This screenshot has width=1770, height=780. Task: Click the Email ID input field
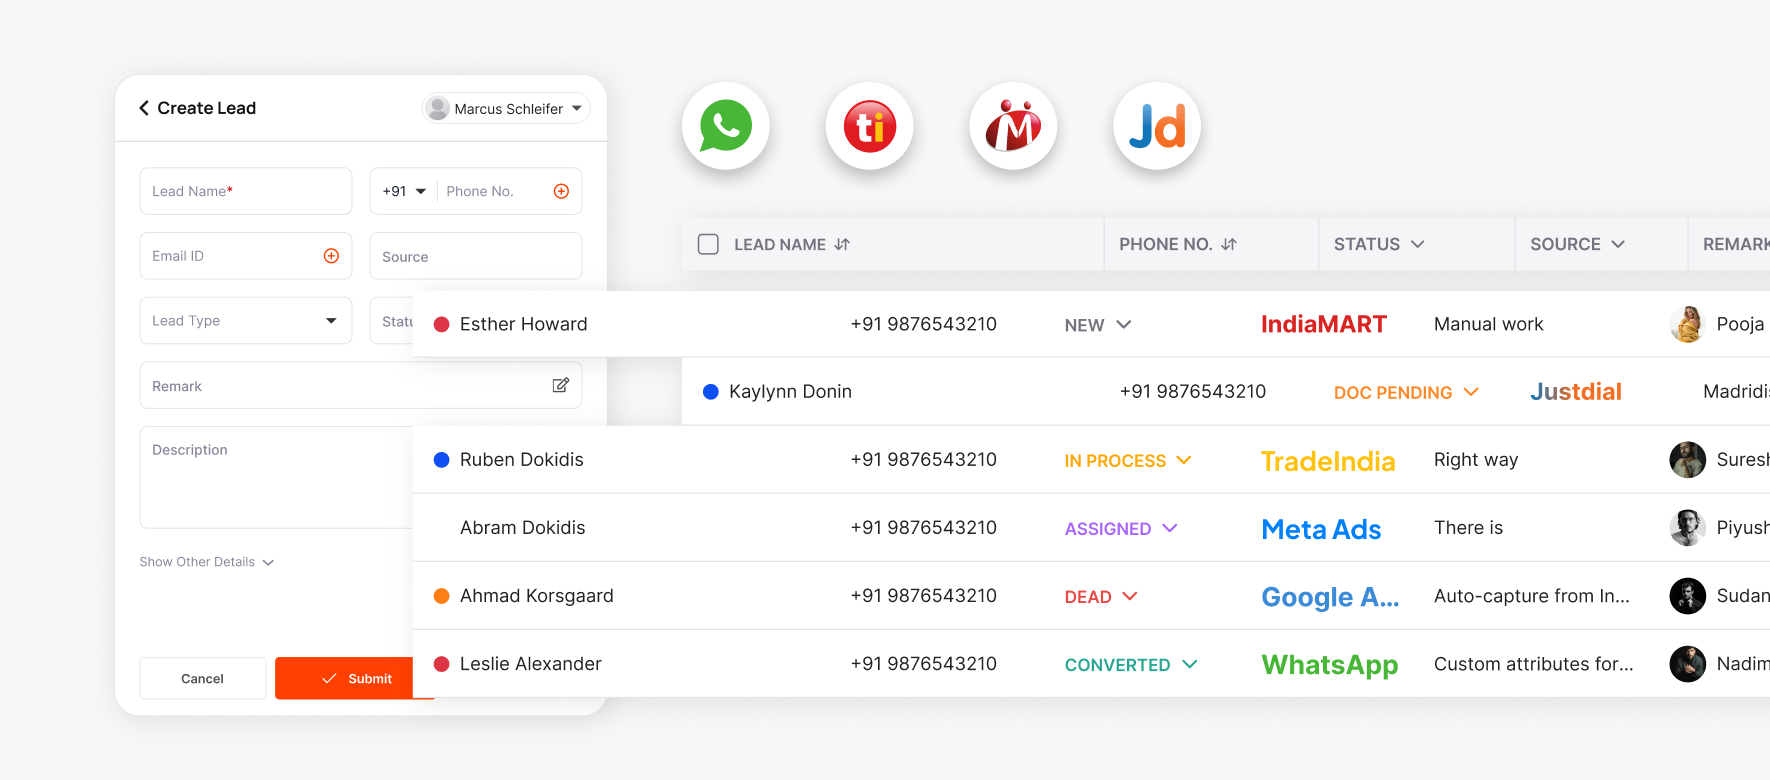point(246,256)
